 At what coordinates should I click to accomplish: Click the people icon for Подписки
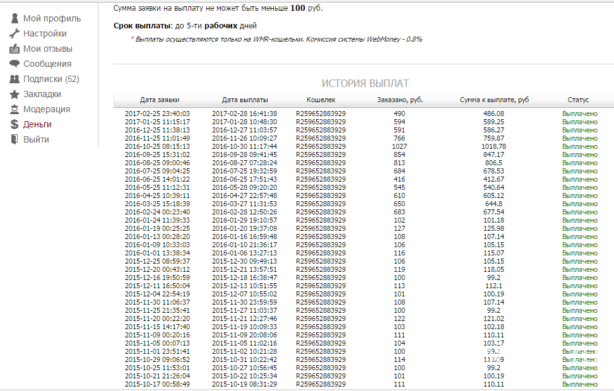click(x=14, y=79)
